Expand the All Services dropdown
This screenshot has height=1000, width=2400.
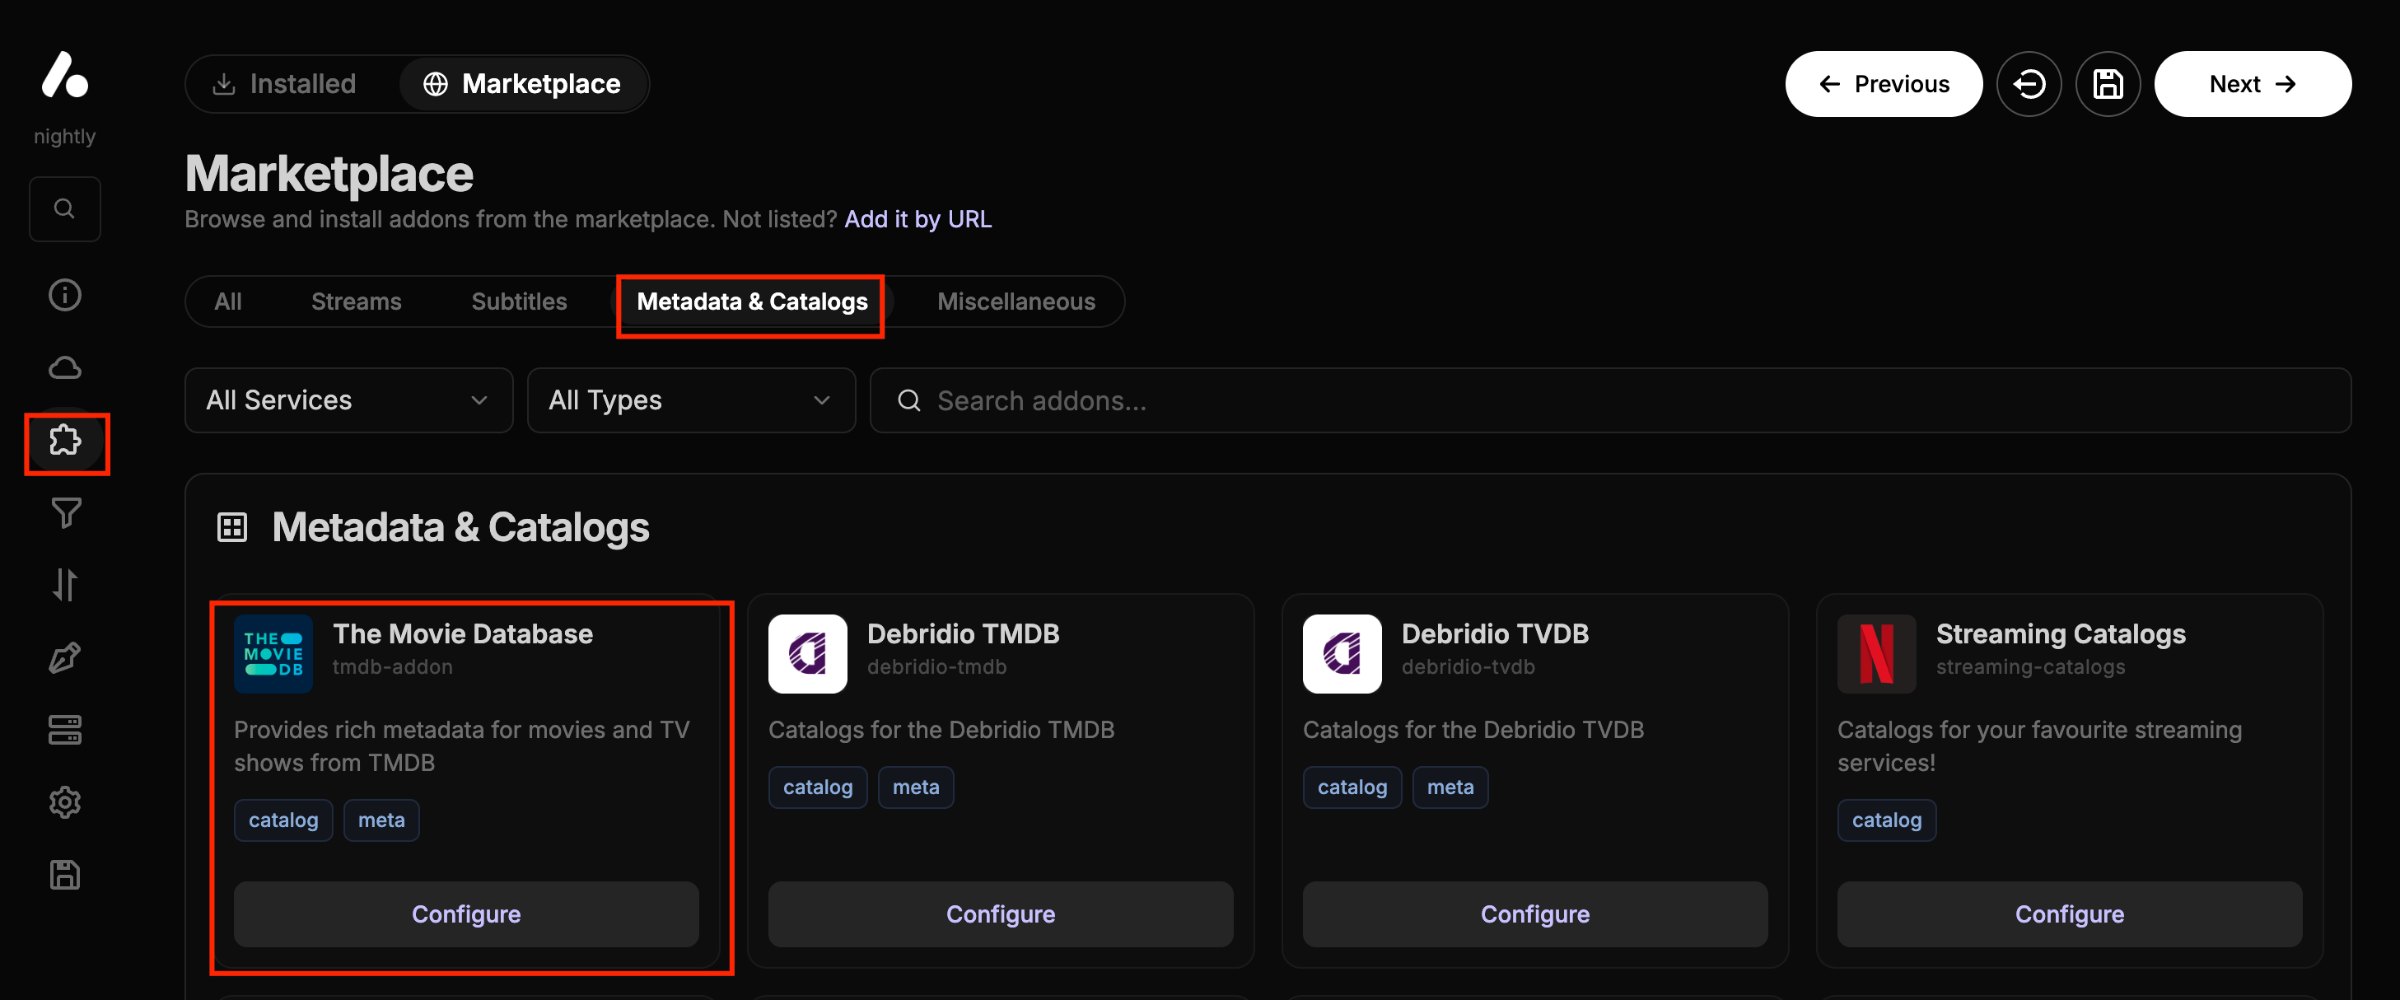pos(349,400)
